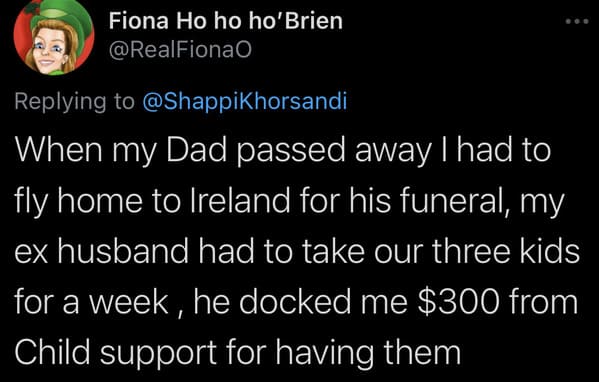Click the last line "Child support for having them"
Screen dimensions: 599x382
[x=238, y=352]
